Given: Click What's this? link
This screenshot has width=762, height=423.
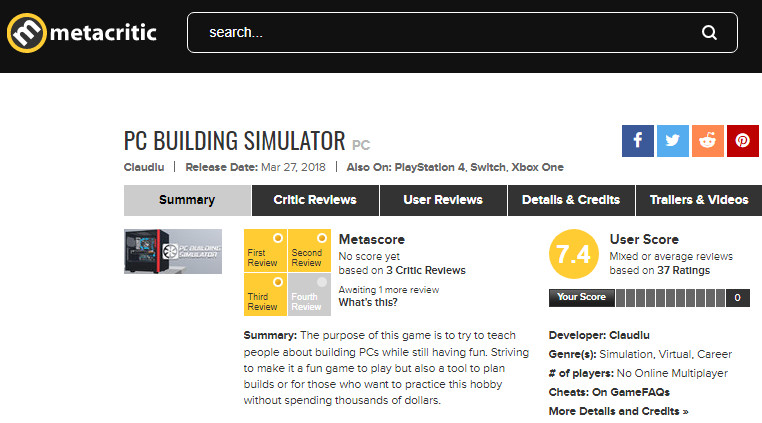Looking at the screenshot, I should pyautogui.click(x=368, y=302).
